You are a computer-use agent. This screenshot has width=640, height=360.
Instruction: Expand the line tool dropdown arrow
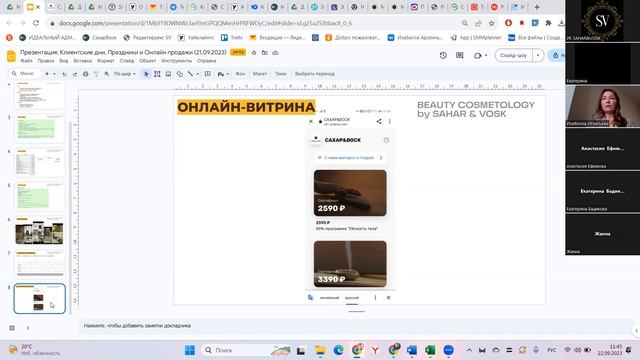[x=198, y=74]
